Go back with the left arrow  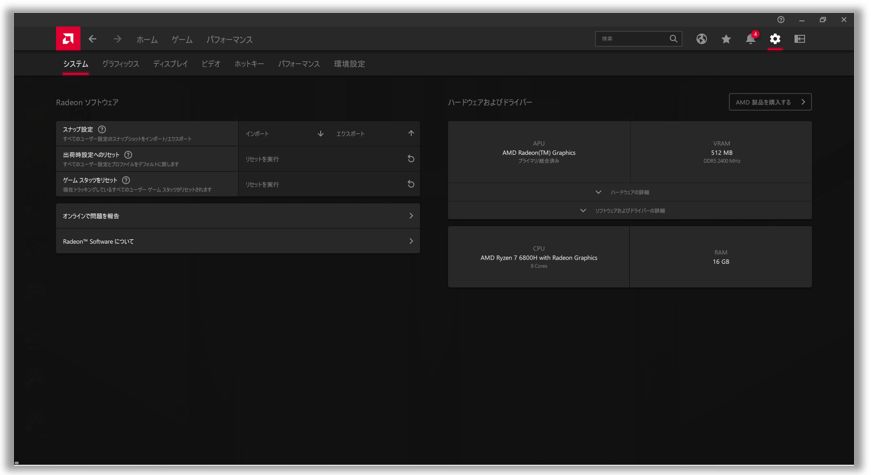(93, 39)
